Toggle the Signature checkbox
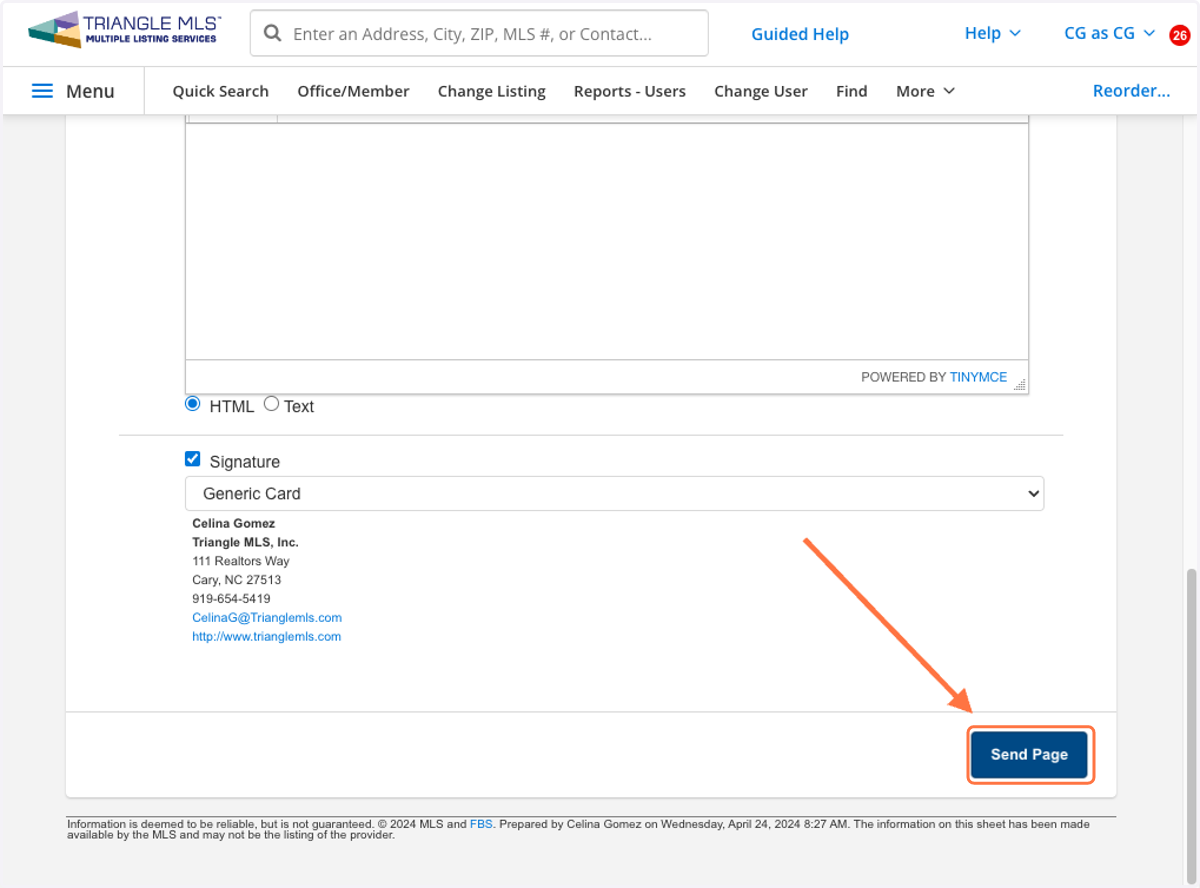Image resolution: width=1200 pixels, height=888 pixels. (193, 459)
